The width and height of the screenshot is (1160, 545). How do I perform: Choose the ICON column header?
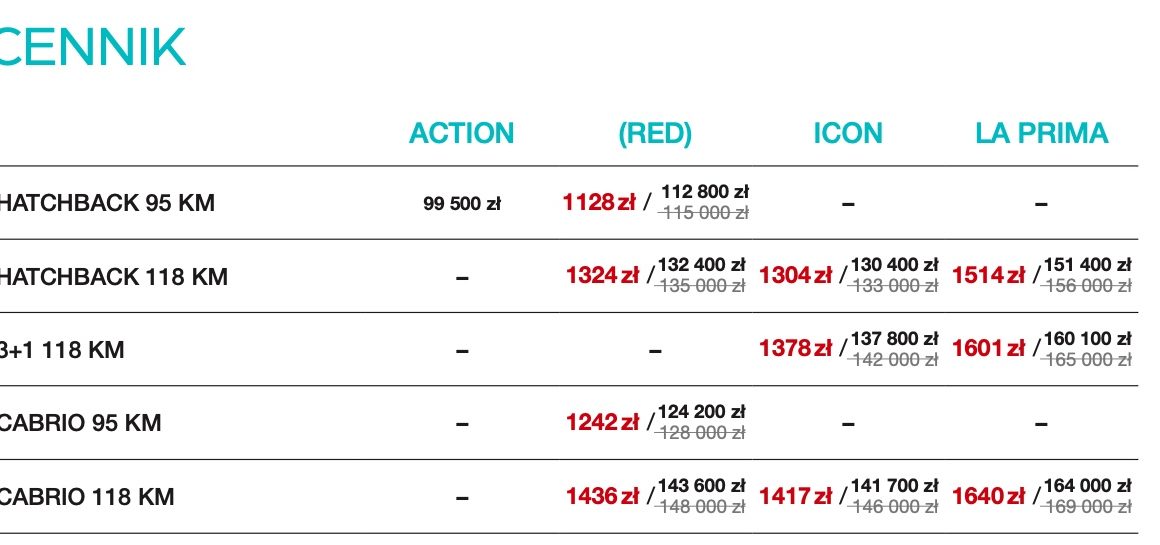click(x=848, y=133)
